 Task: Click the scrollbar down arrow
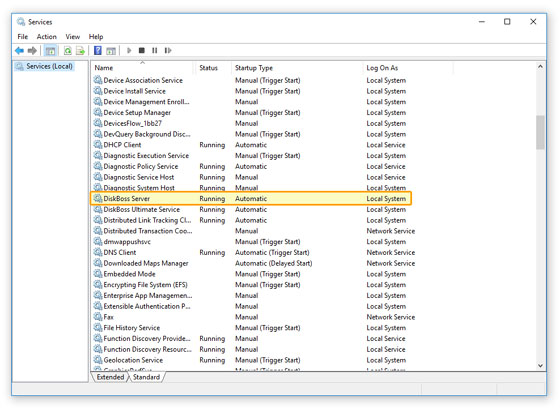540,366
